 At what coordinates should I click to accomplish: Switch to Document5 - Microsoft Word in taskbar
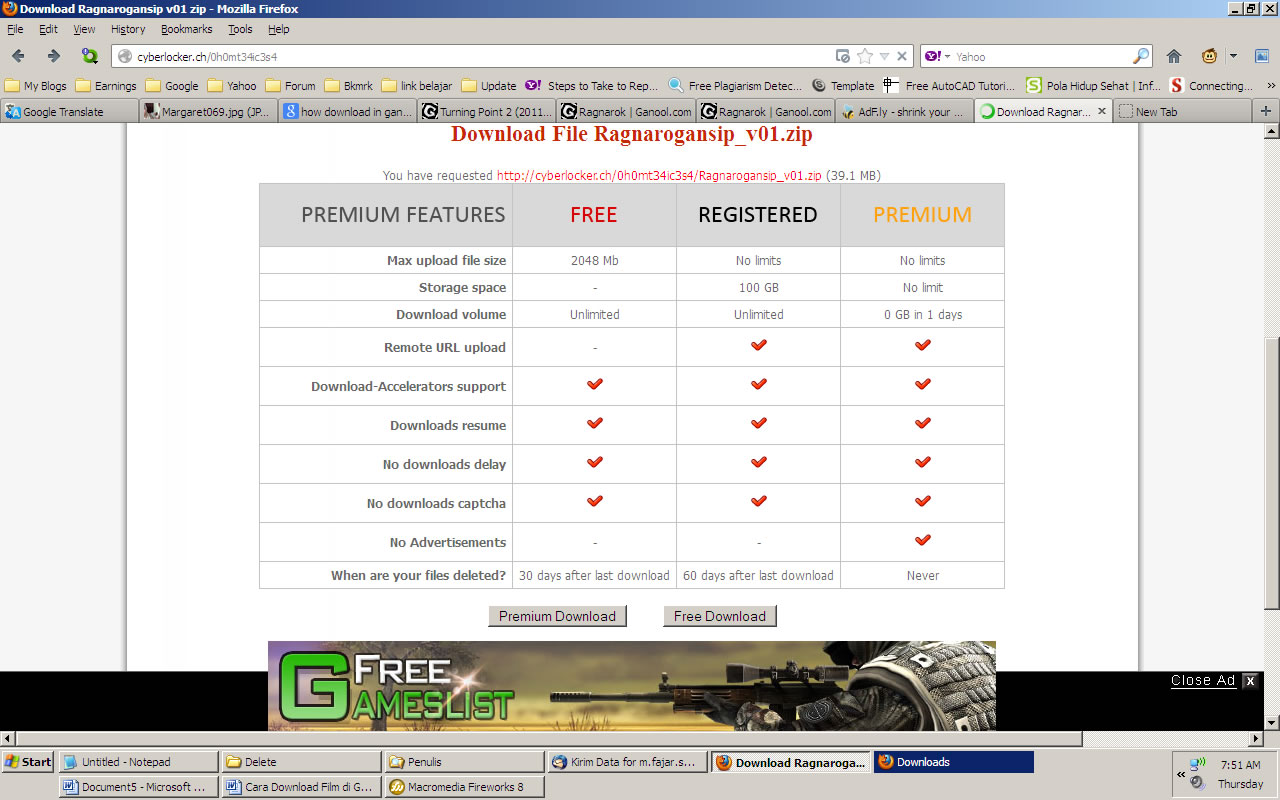pyautogui.click(x=138, y=787)
